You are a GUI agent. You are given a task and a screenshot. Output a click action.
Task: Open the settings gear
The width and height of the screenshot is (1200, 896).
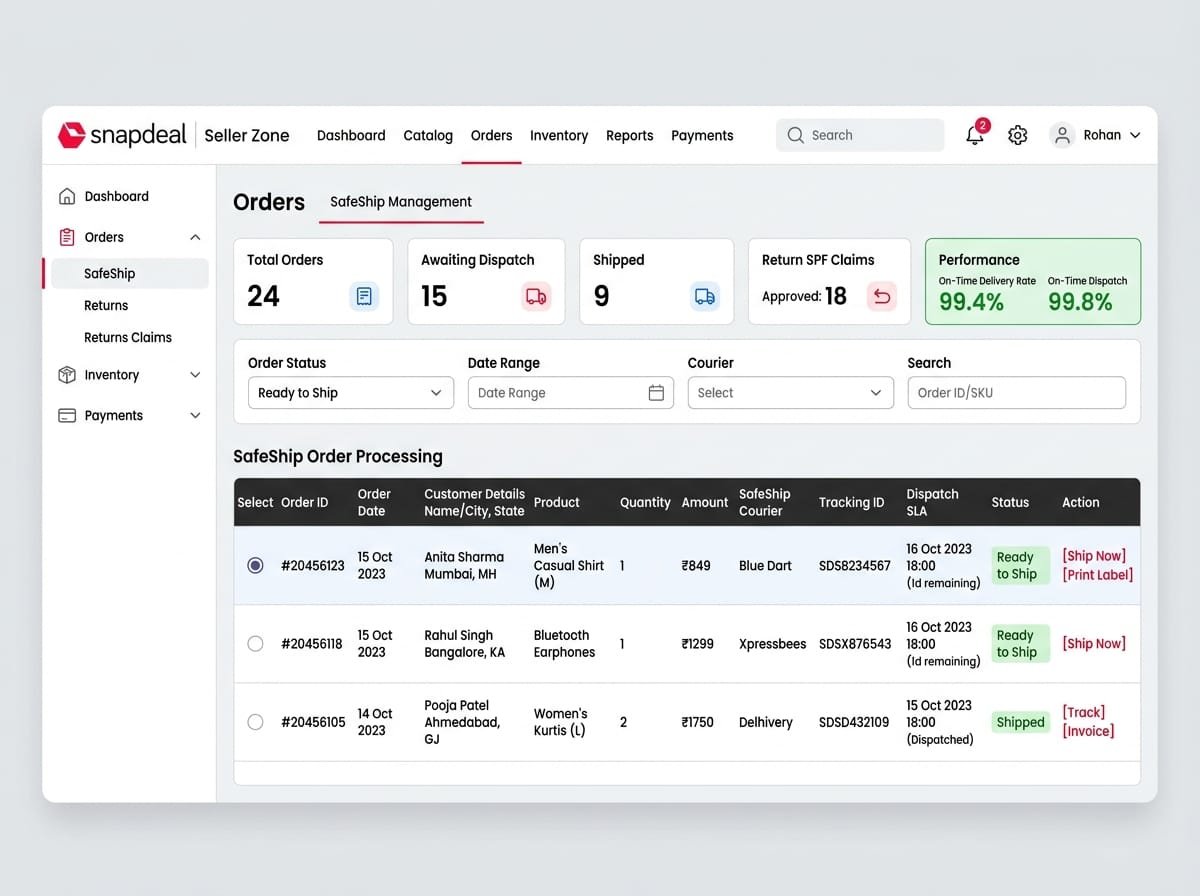point(1018,135)
